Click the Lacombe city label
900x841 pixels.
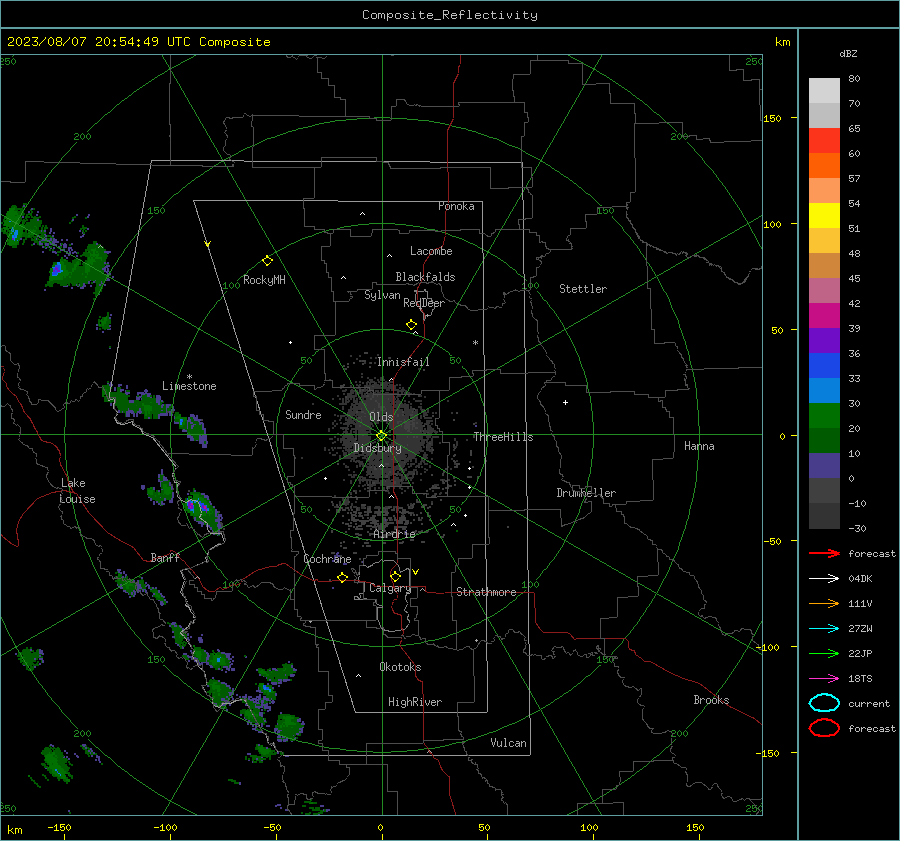[x=431, y=251]
